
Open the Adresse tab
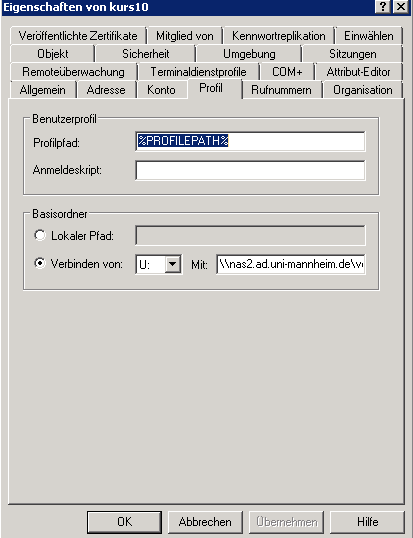coord(106,90)
